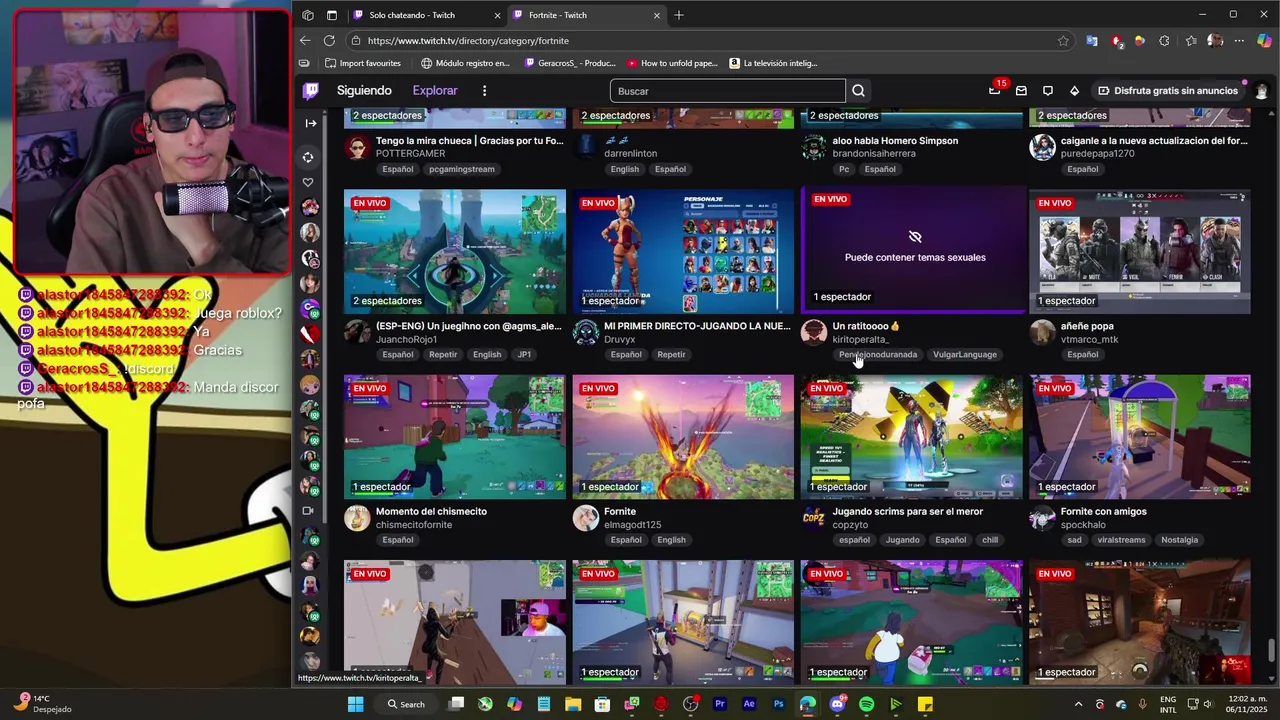Open Módulo registro en... bookmark
1280x720 pixels.
[465, 63]
